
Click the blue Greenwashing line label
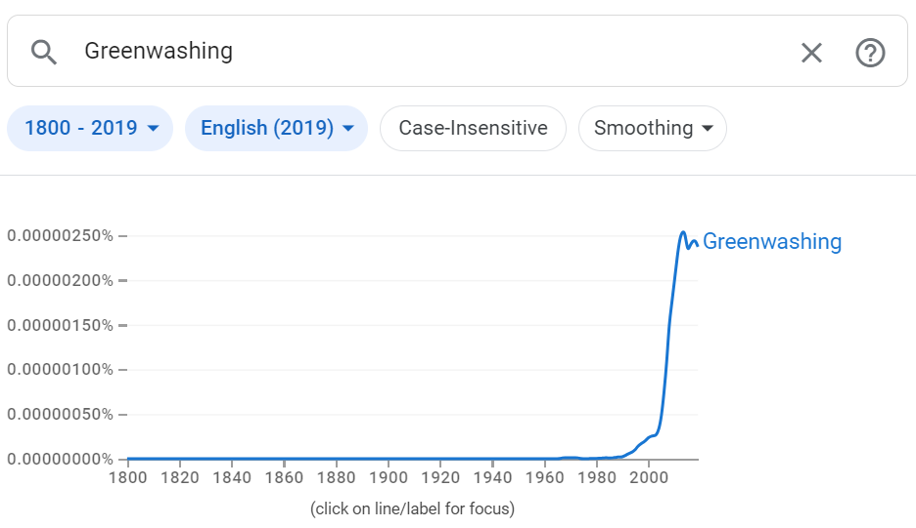pos(772,241)
